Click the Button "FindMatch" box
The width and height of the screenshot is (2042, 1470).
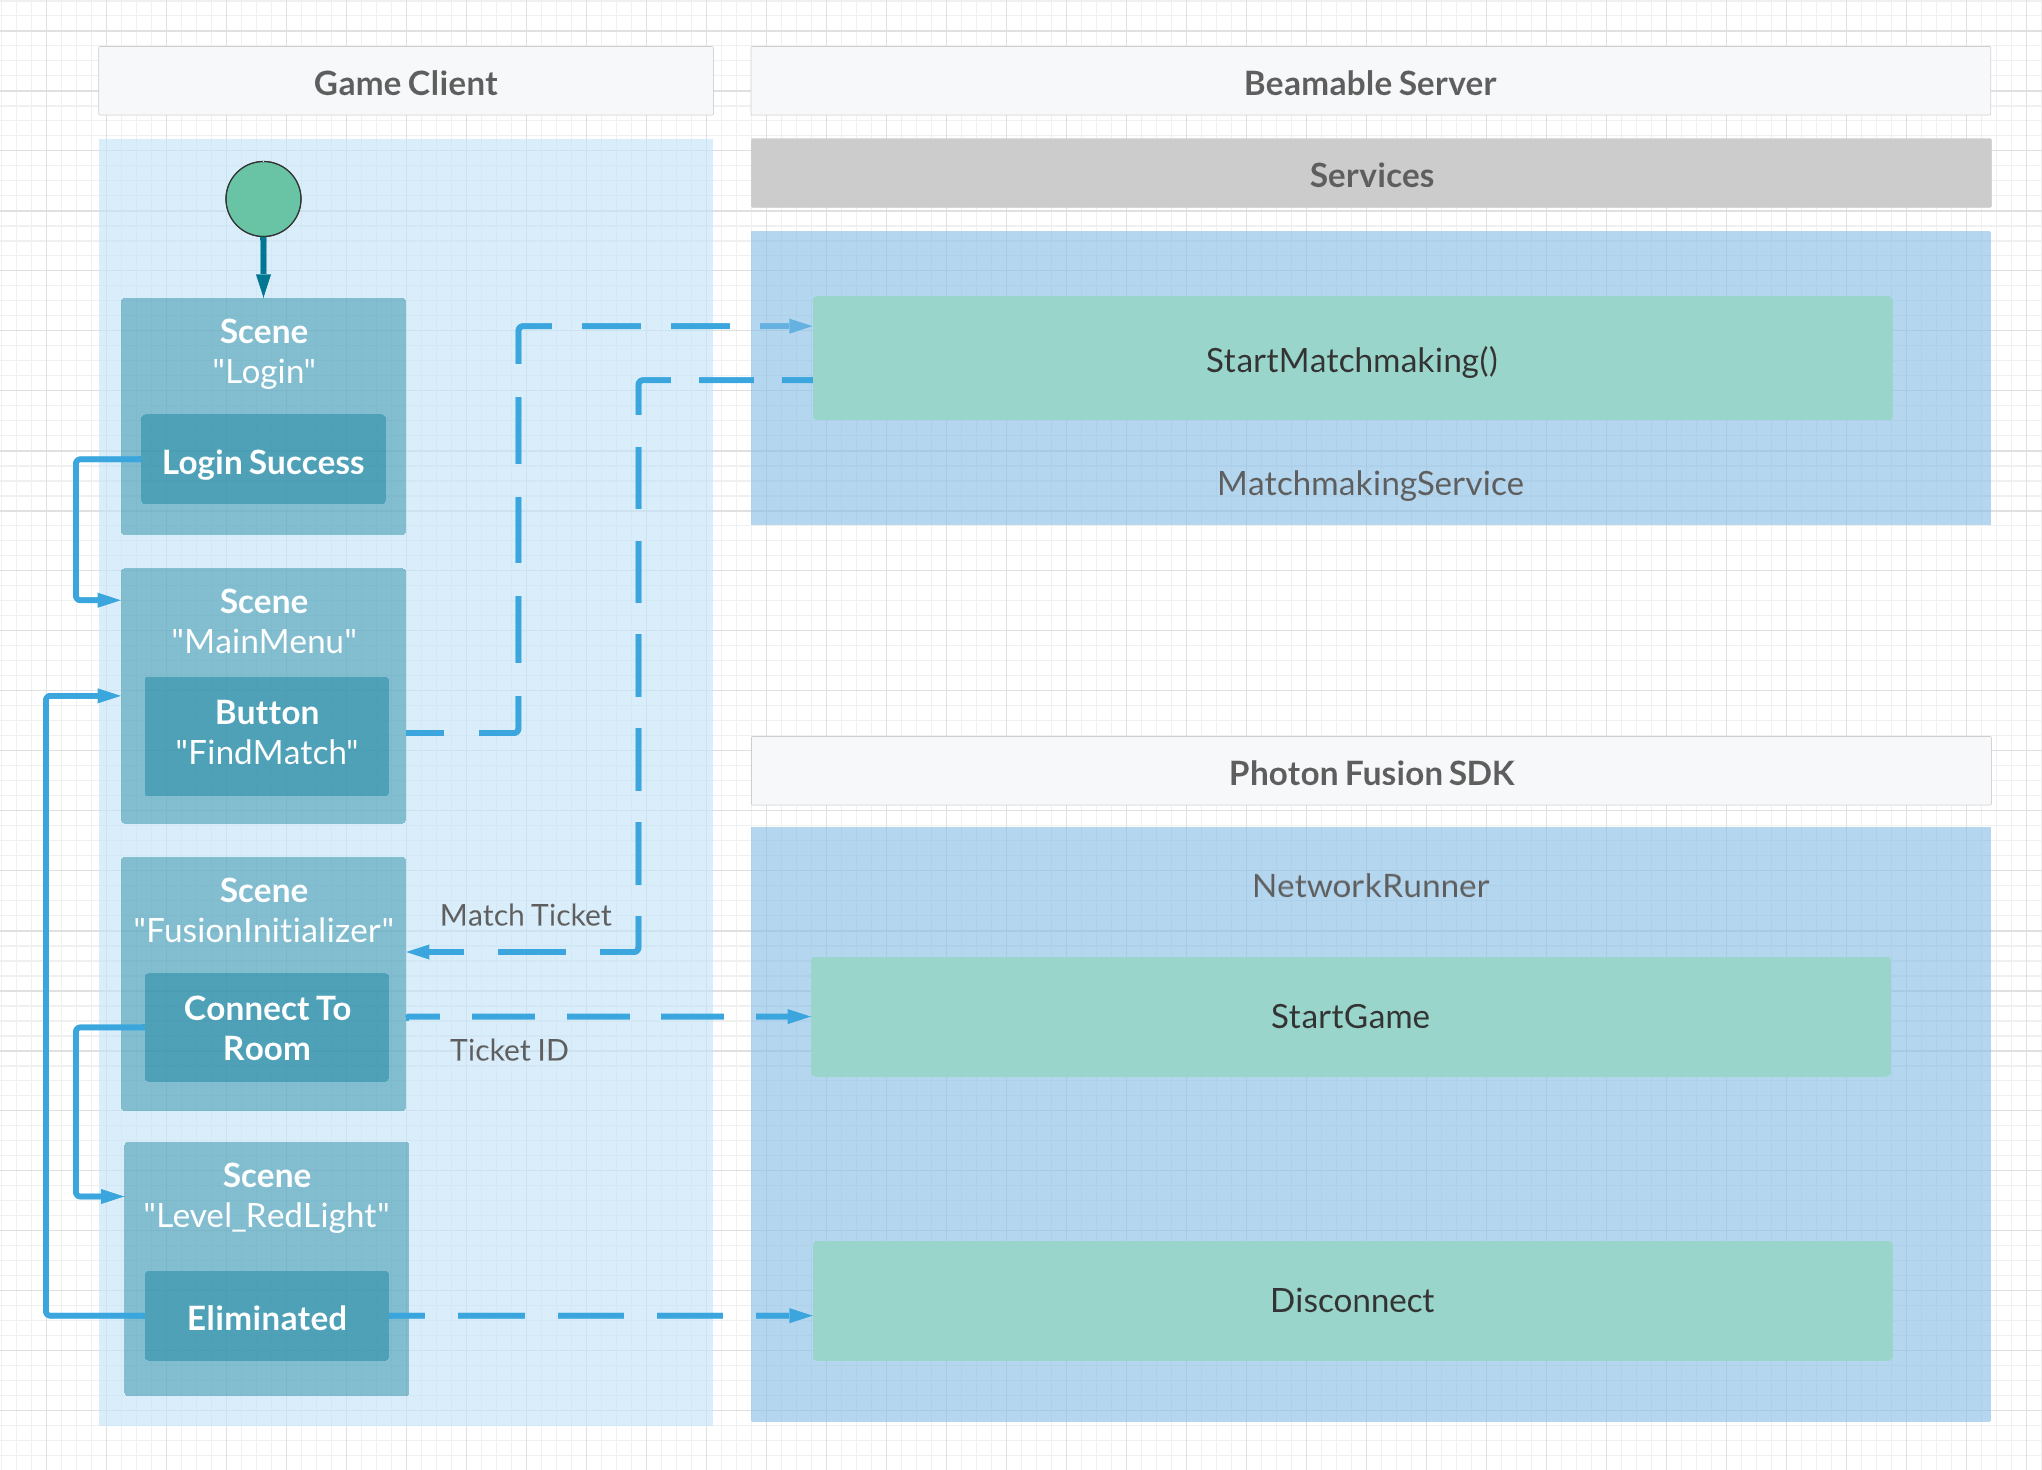266,735
